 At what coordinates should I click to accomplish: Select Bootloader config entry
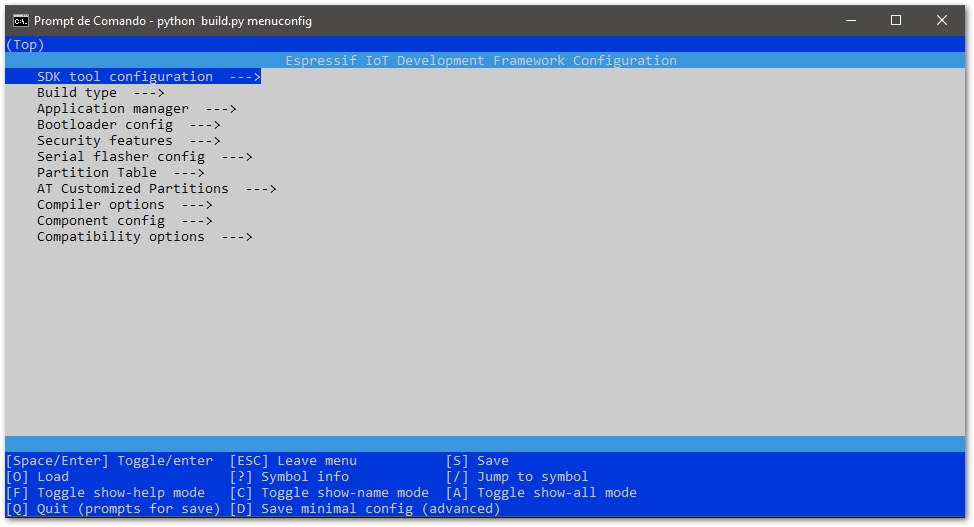click(129, 125)
